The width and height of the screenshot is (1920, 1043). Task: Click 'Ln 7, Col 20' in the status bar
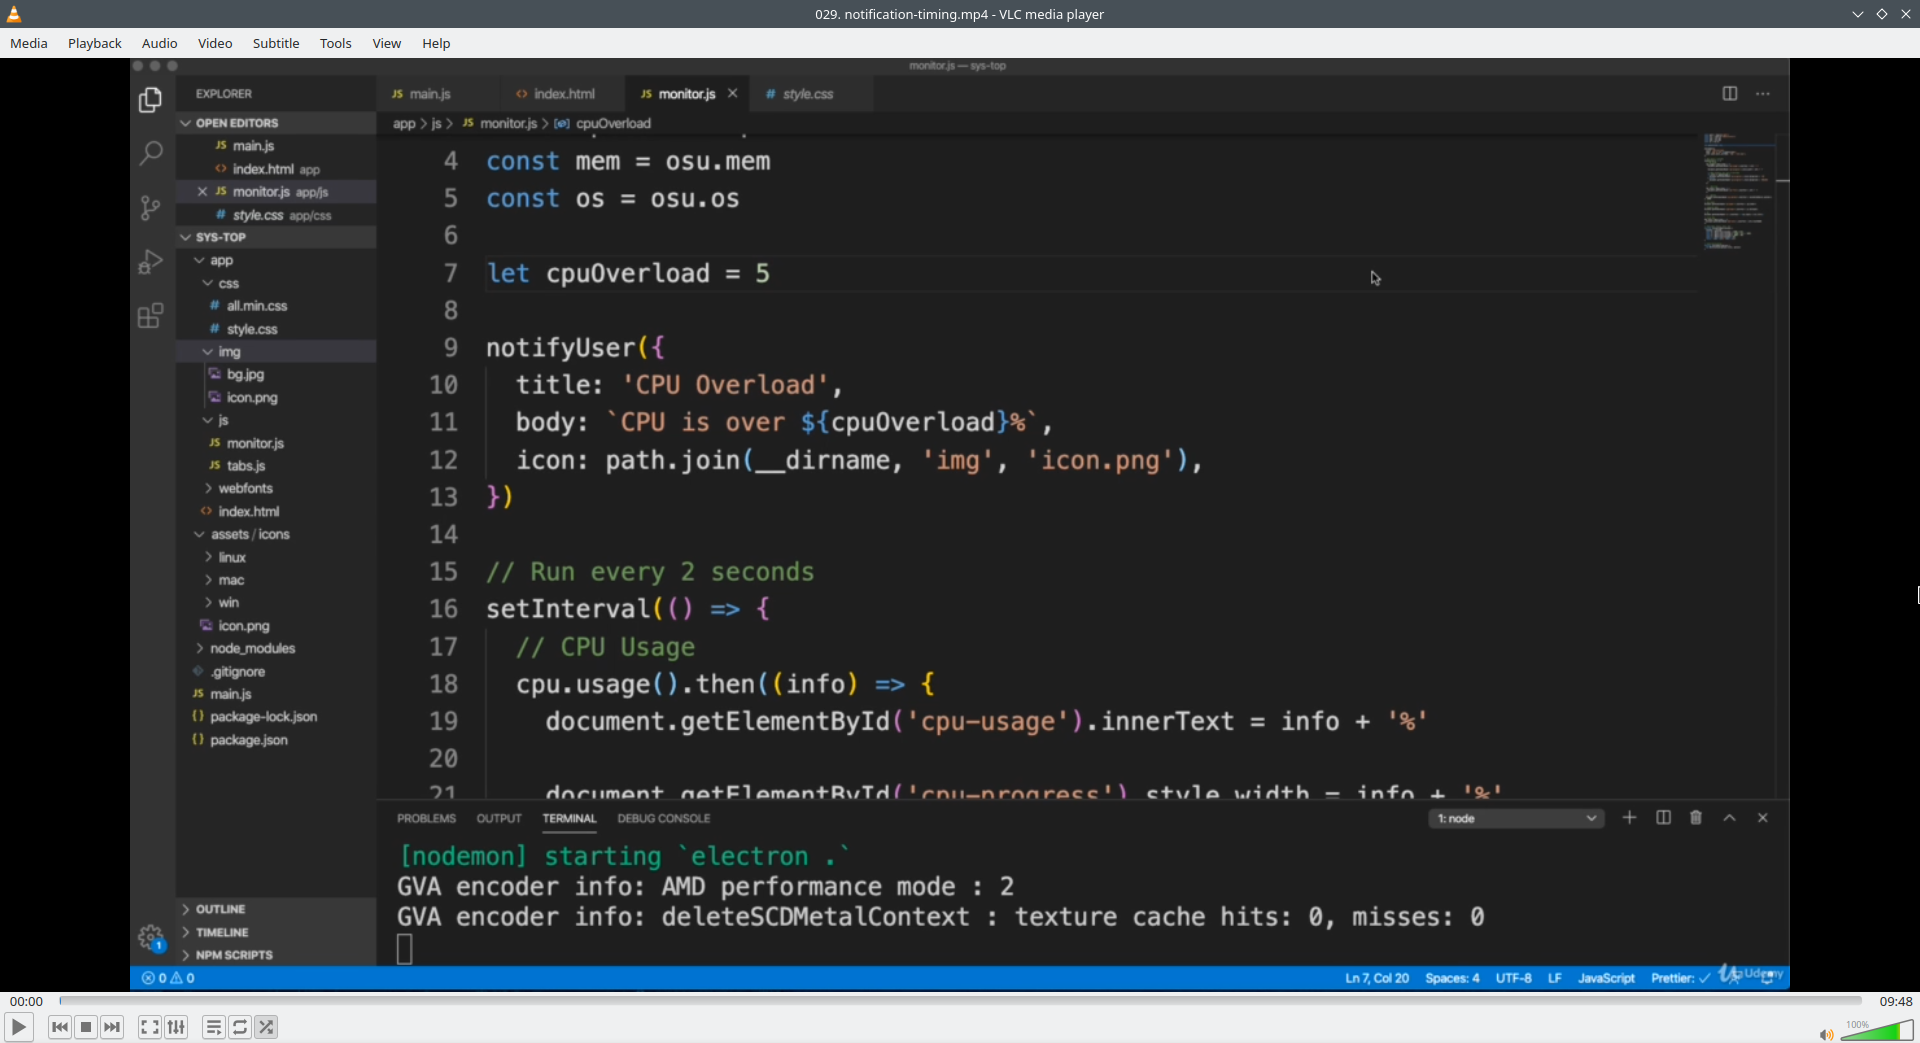(x=1377, y=978)
